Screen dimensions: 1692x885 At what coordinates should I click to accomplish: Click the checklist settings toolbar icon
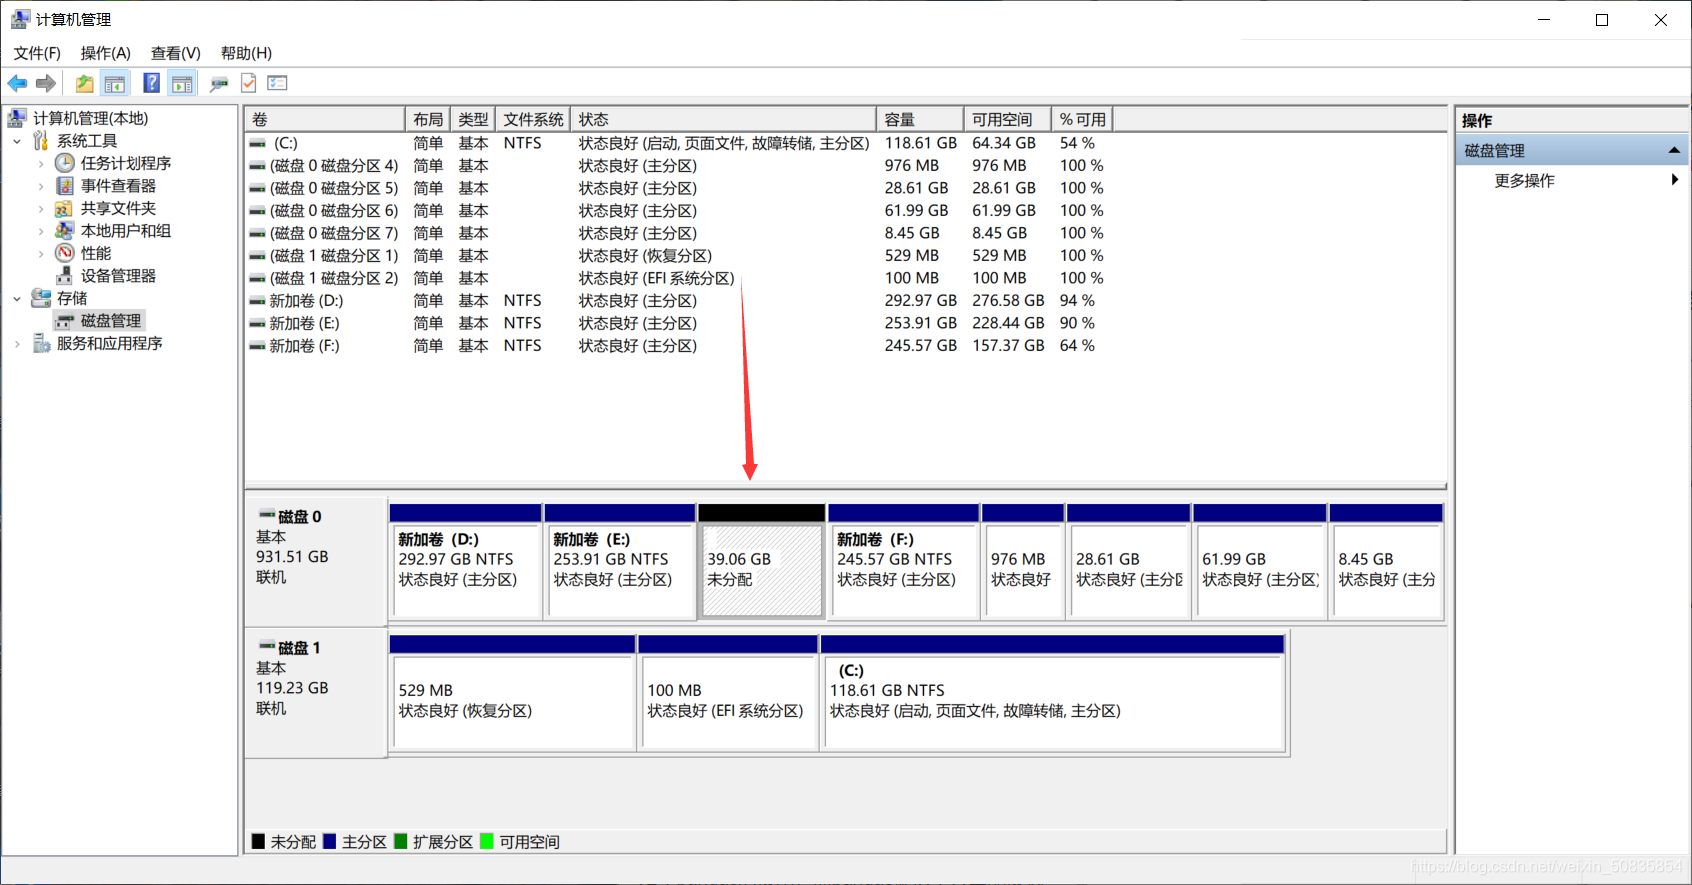[277, 83]
